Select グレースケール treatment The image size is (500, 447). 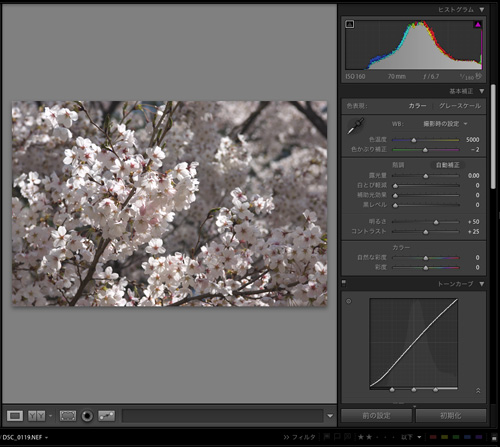(460, 106)
